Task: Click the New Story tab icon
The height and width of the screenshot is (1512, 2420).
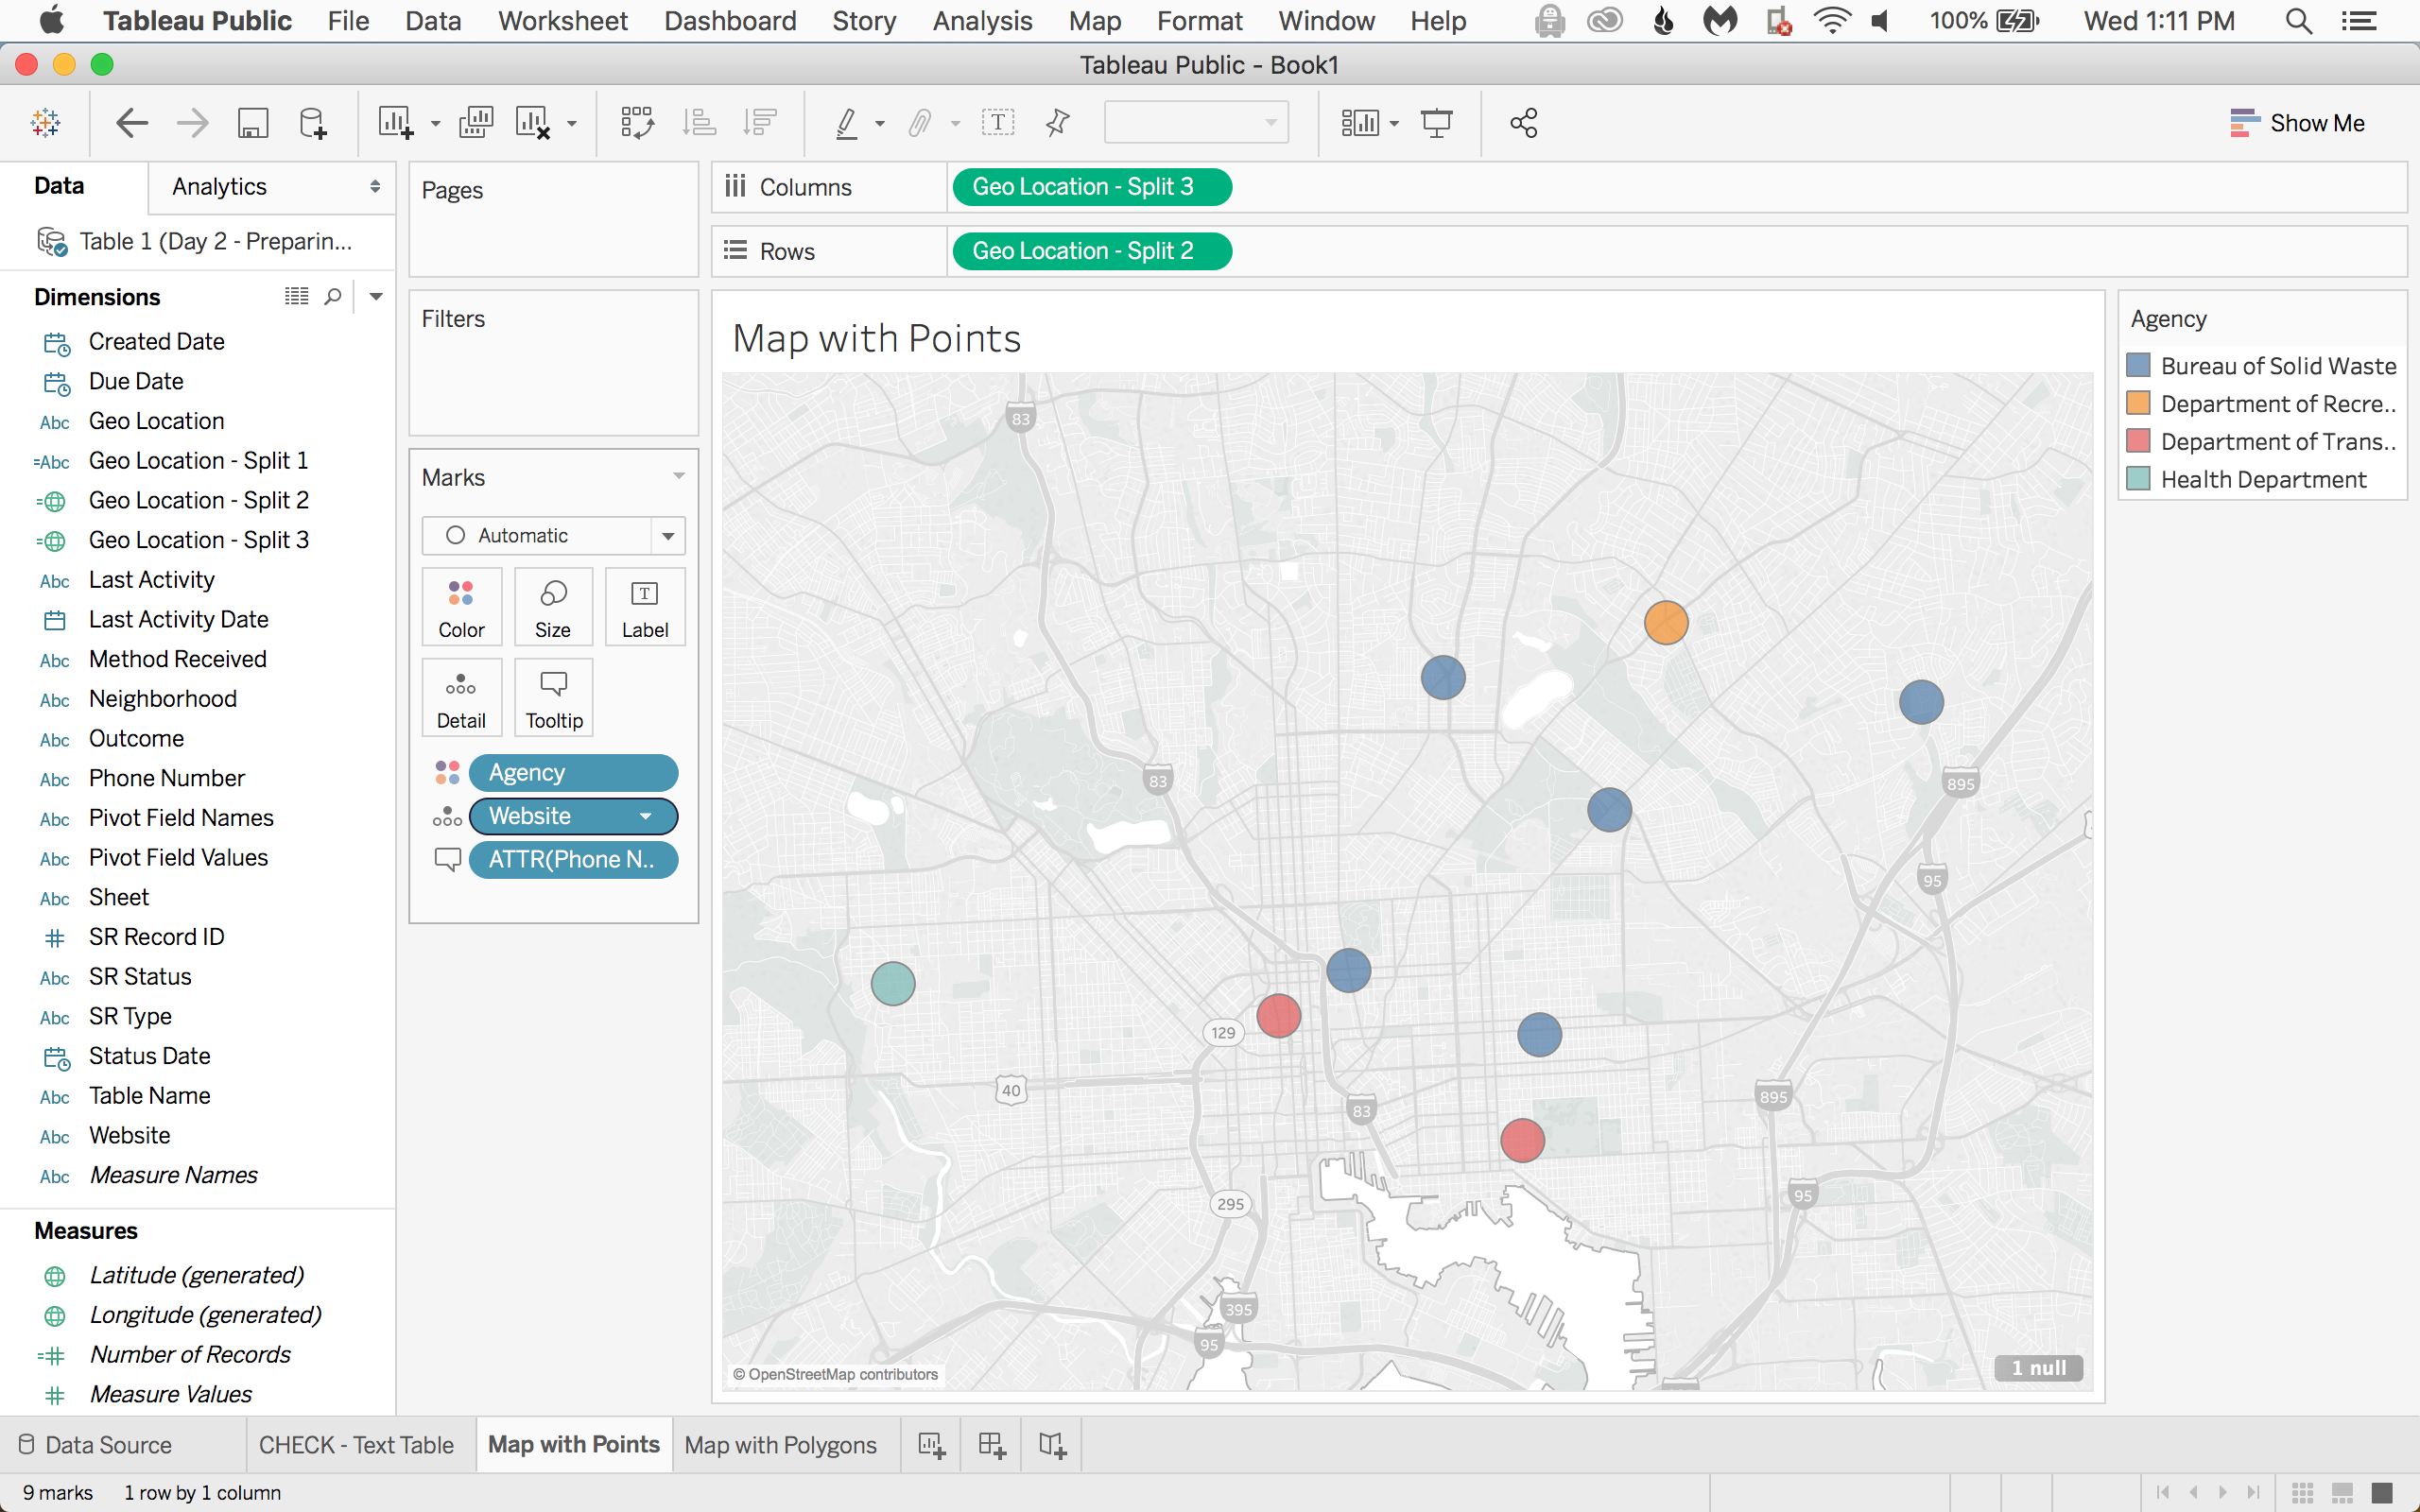Action: (1052, 1445)
